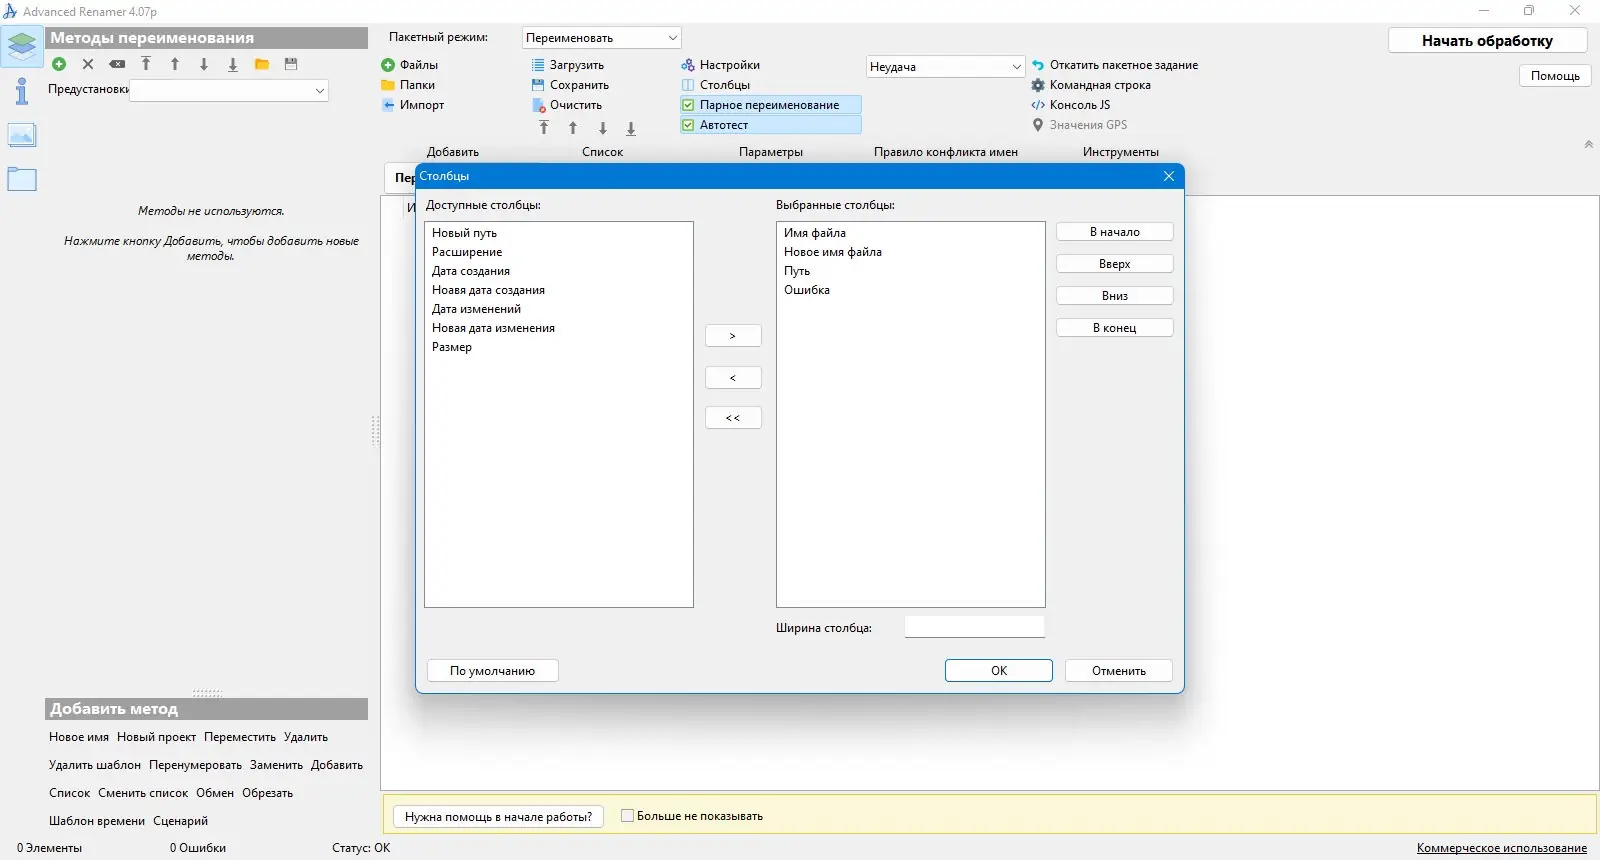This screenshot has height=860, width=1600.
Task: Open Консоль JS tool
Action: tap(1071, 105)
